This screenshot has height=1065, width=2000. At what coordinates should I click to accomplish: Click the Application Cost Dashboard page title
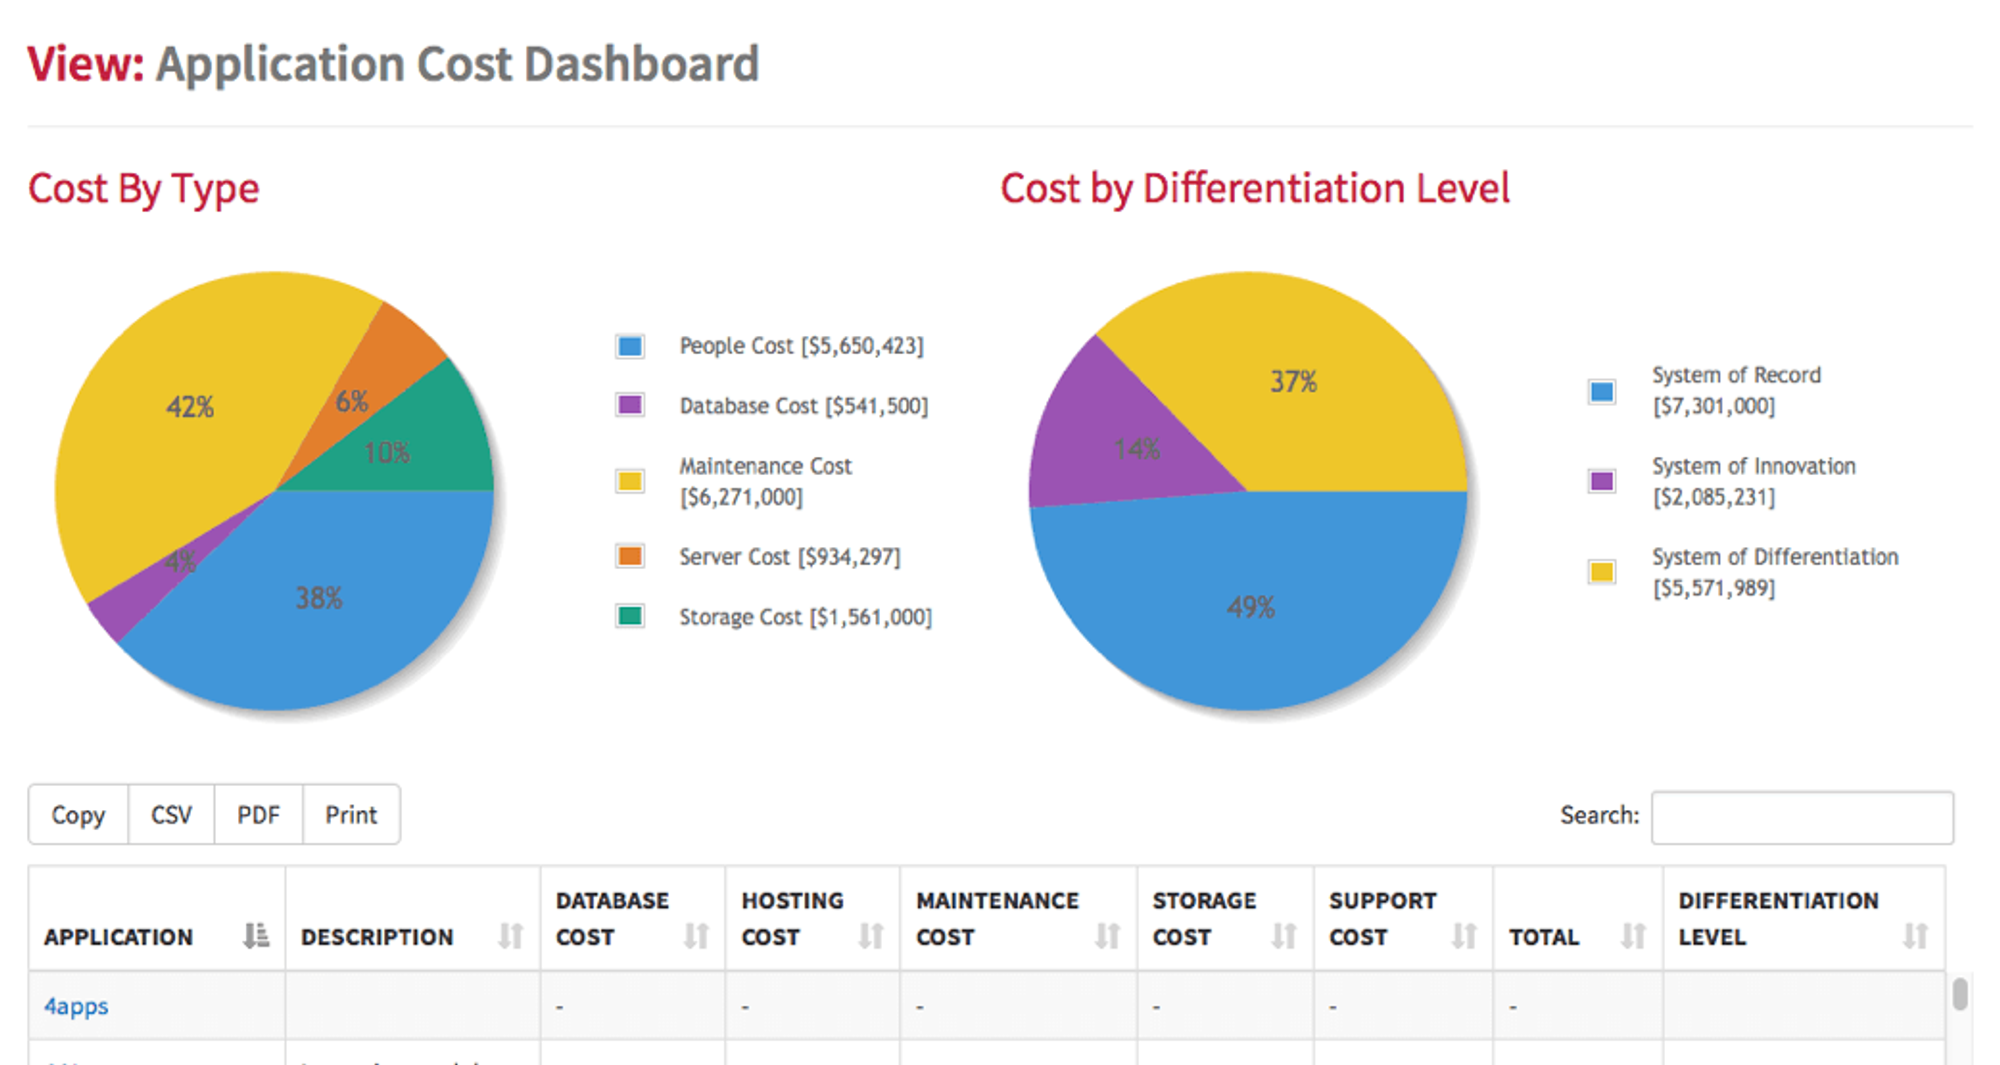click(457, 64)
